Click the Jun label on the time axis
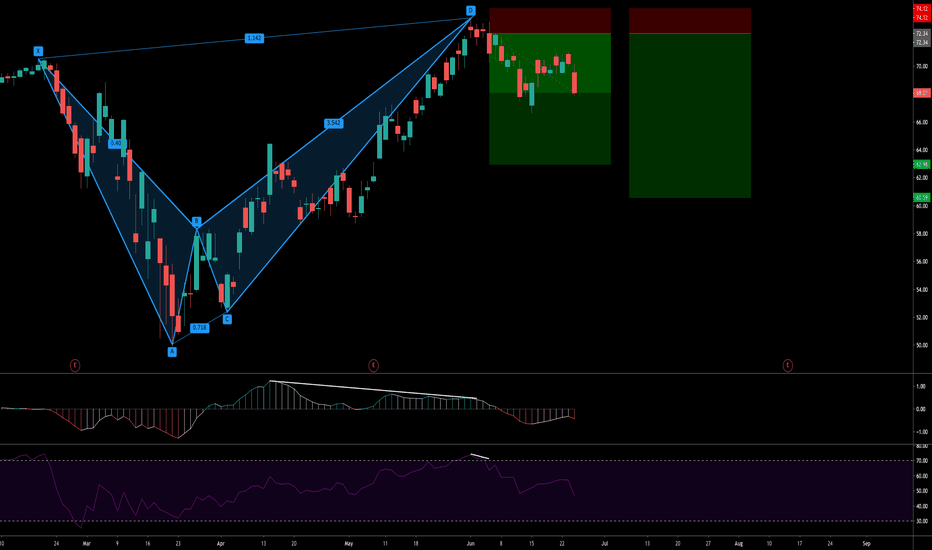The height and width of the screenshot is (550, 932). click(470, 543)
